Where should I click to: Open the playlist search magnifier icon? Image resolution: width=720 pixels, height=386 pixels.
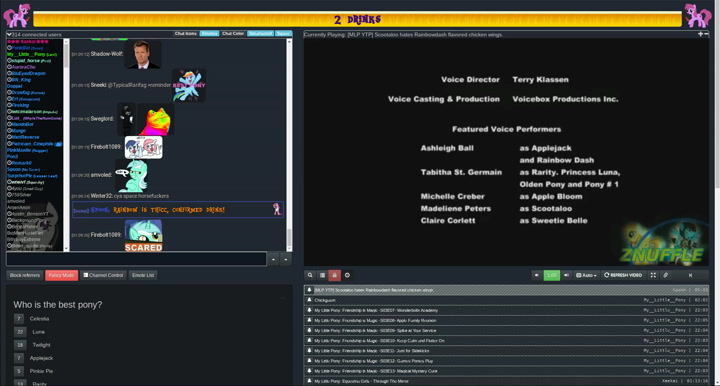[310, 275]
